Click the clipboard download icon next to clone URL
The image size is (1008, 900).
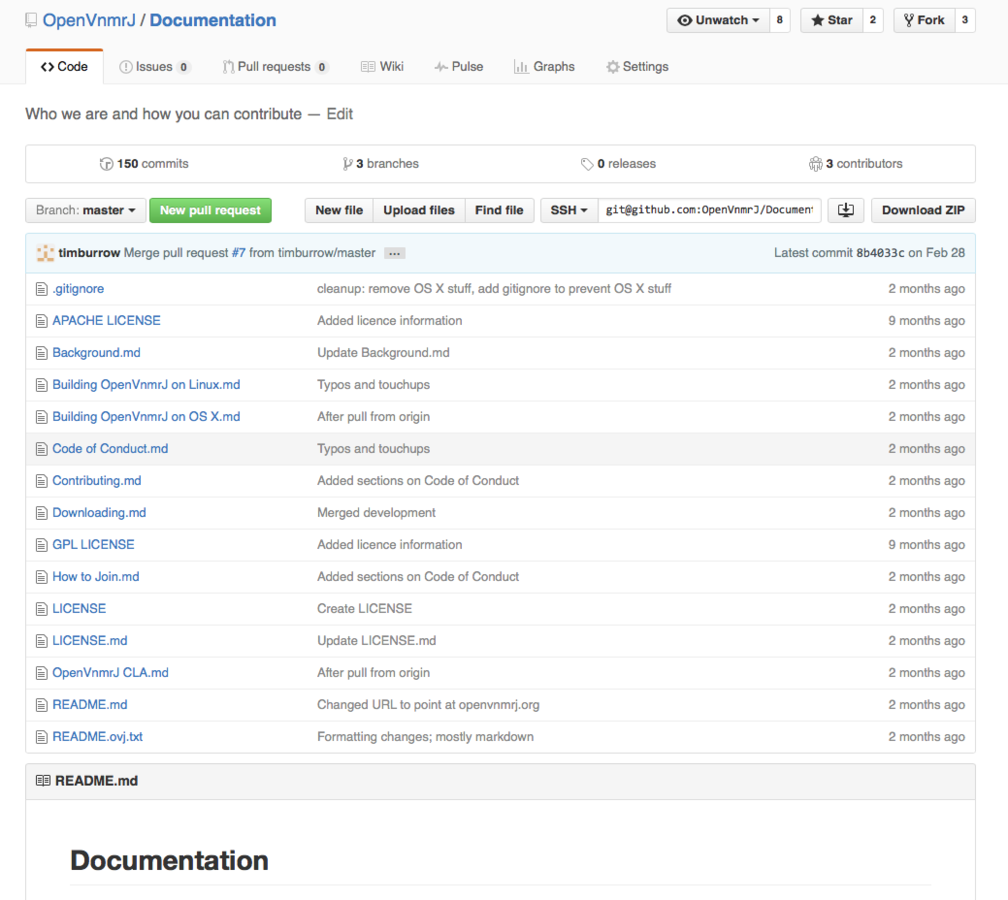tap(845, 210)
